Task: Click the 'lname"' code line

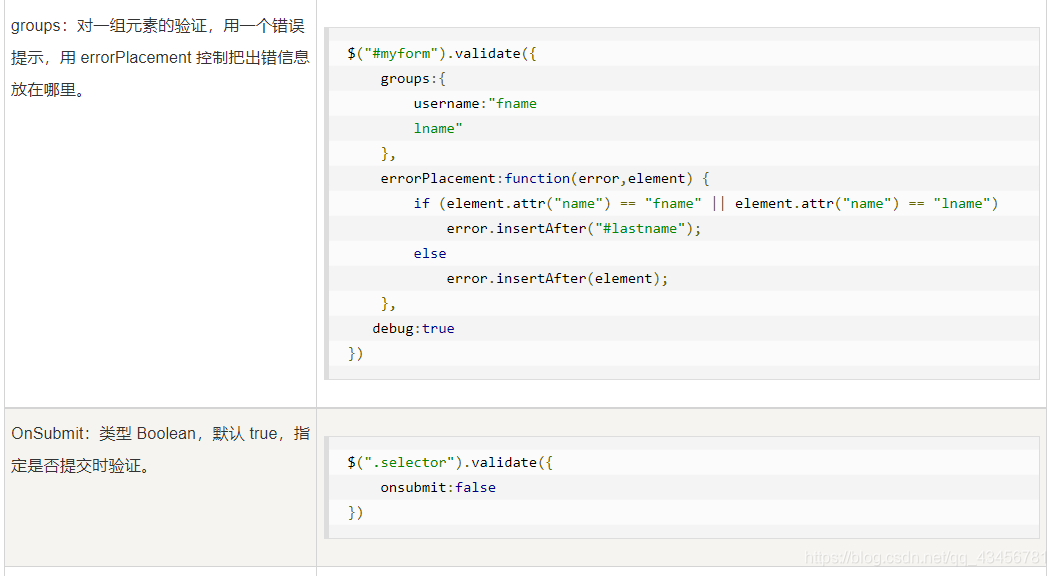Action: 438,128
